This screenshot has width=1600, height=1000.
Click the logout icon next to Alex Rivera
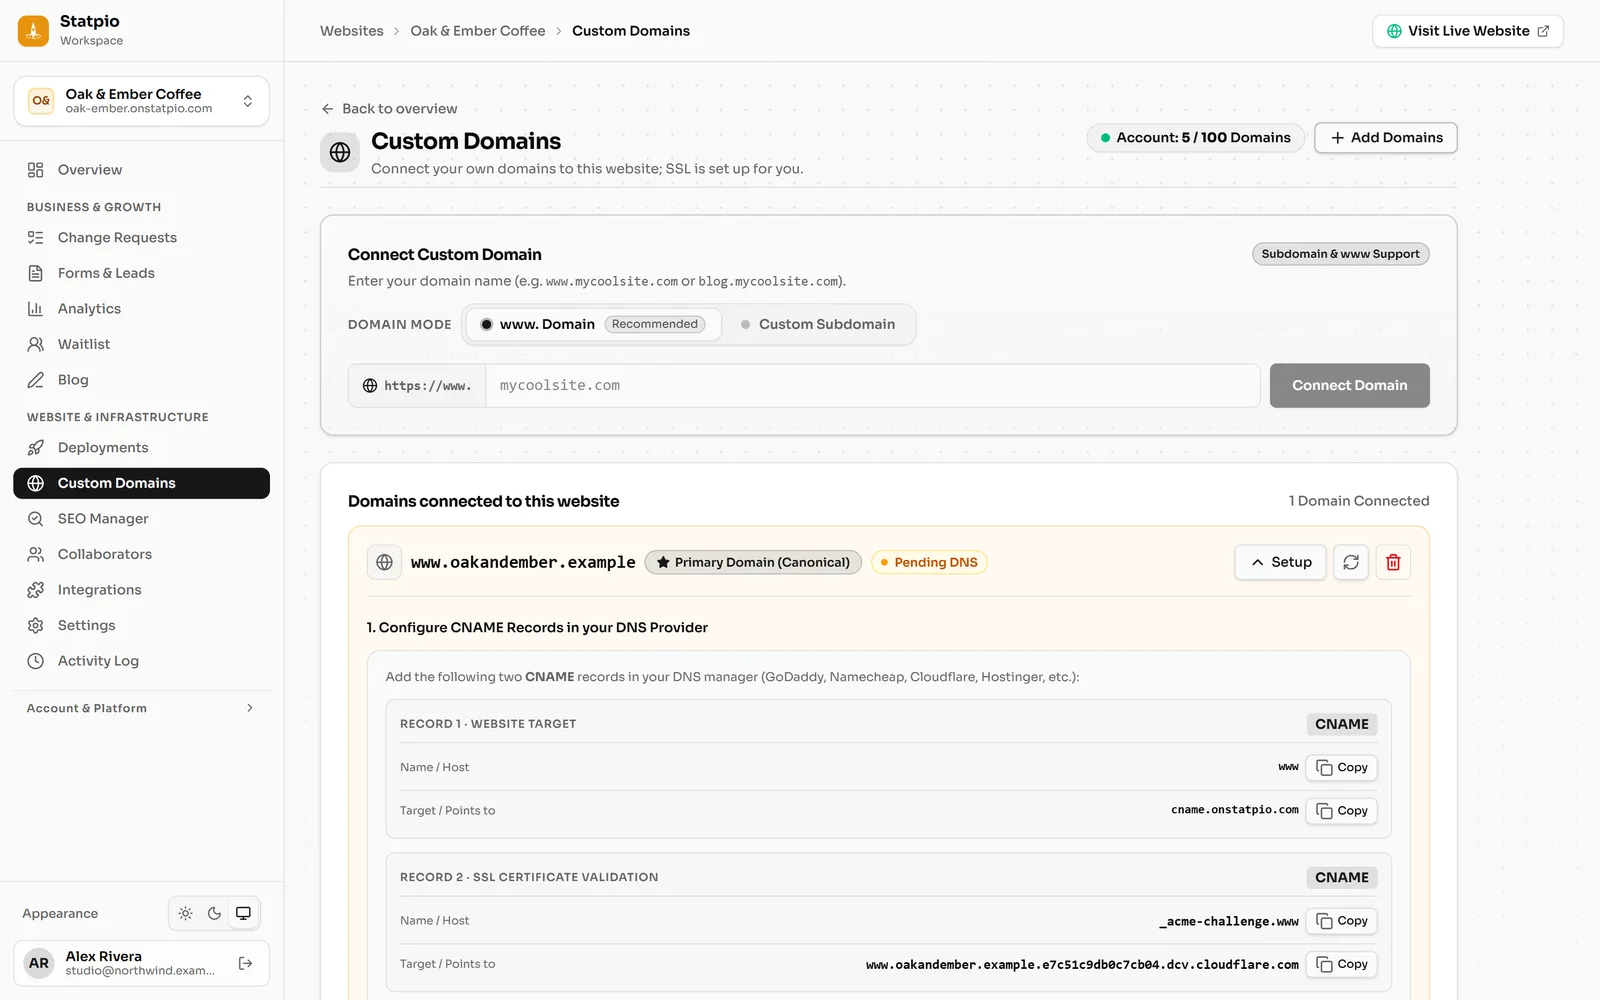[246, 963]
